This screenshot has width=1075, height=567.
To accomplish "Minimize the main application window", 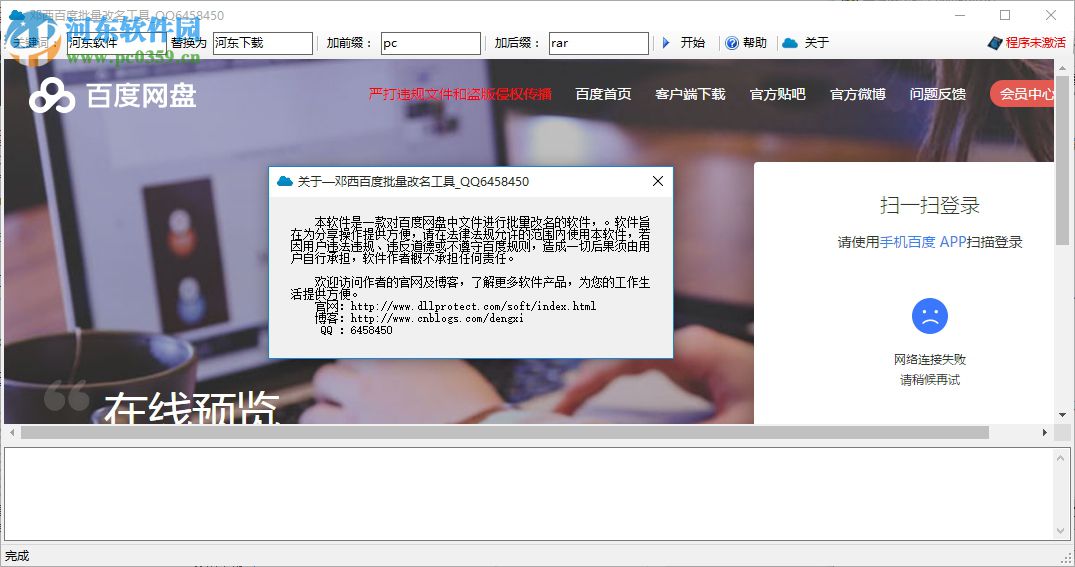I will tap(960, 15).
